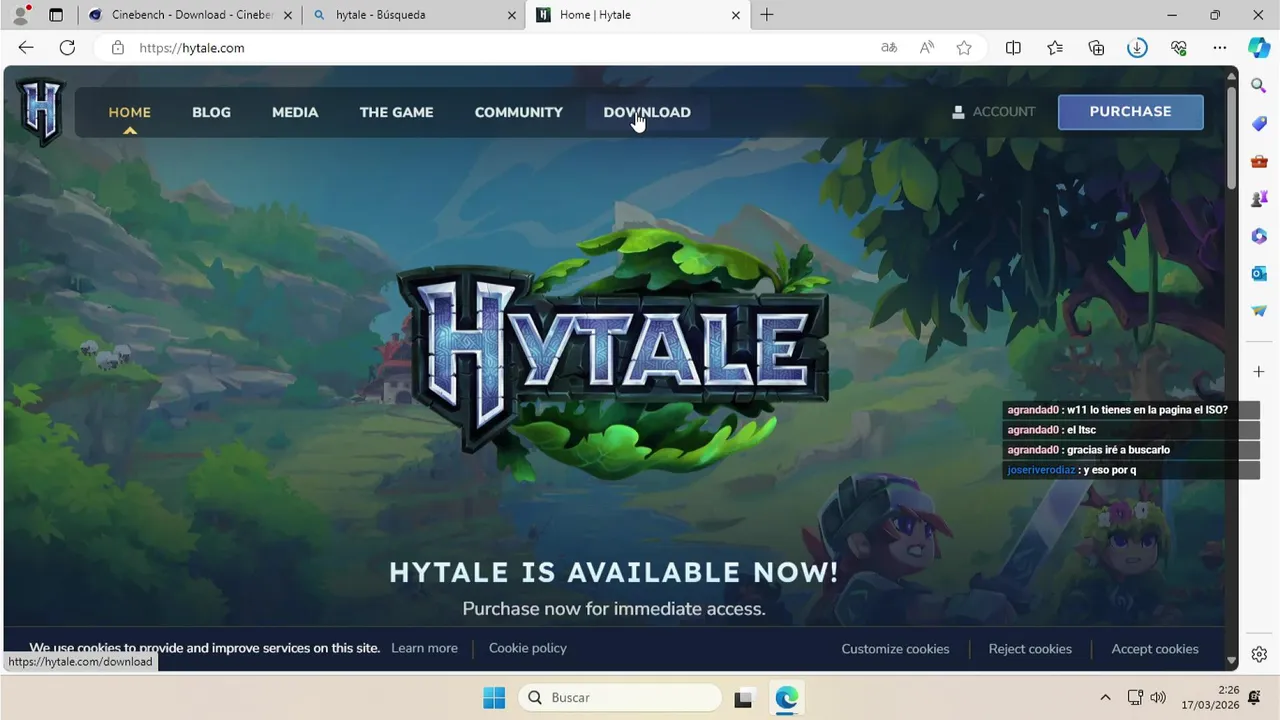The width and height of the screenshot is (1280, 720).
Task: Open Edge sidebar shopping tag icon
Action: (1259, 123)
